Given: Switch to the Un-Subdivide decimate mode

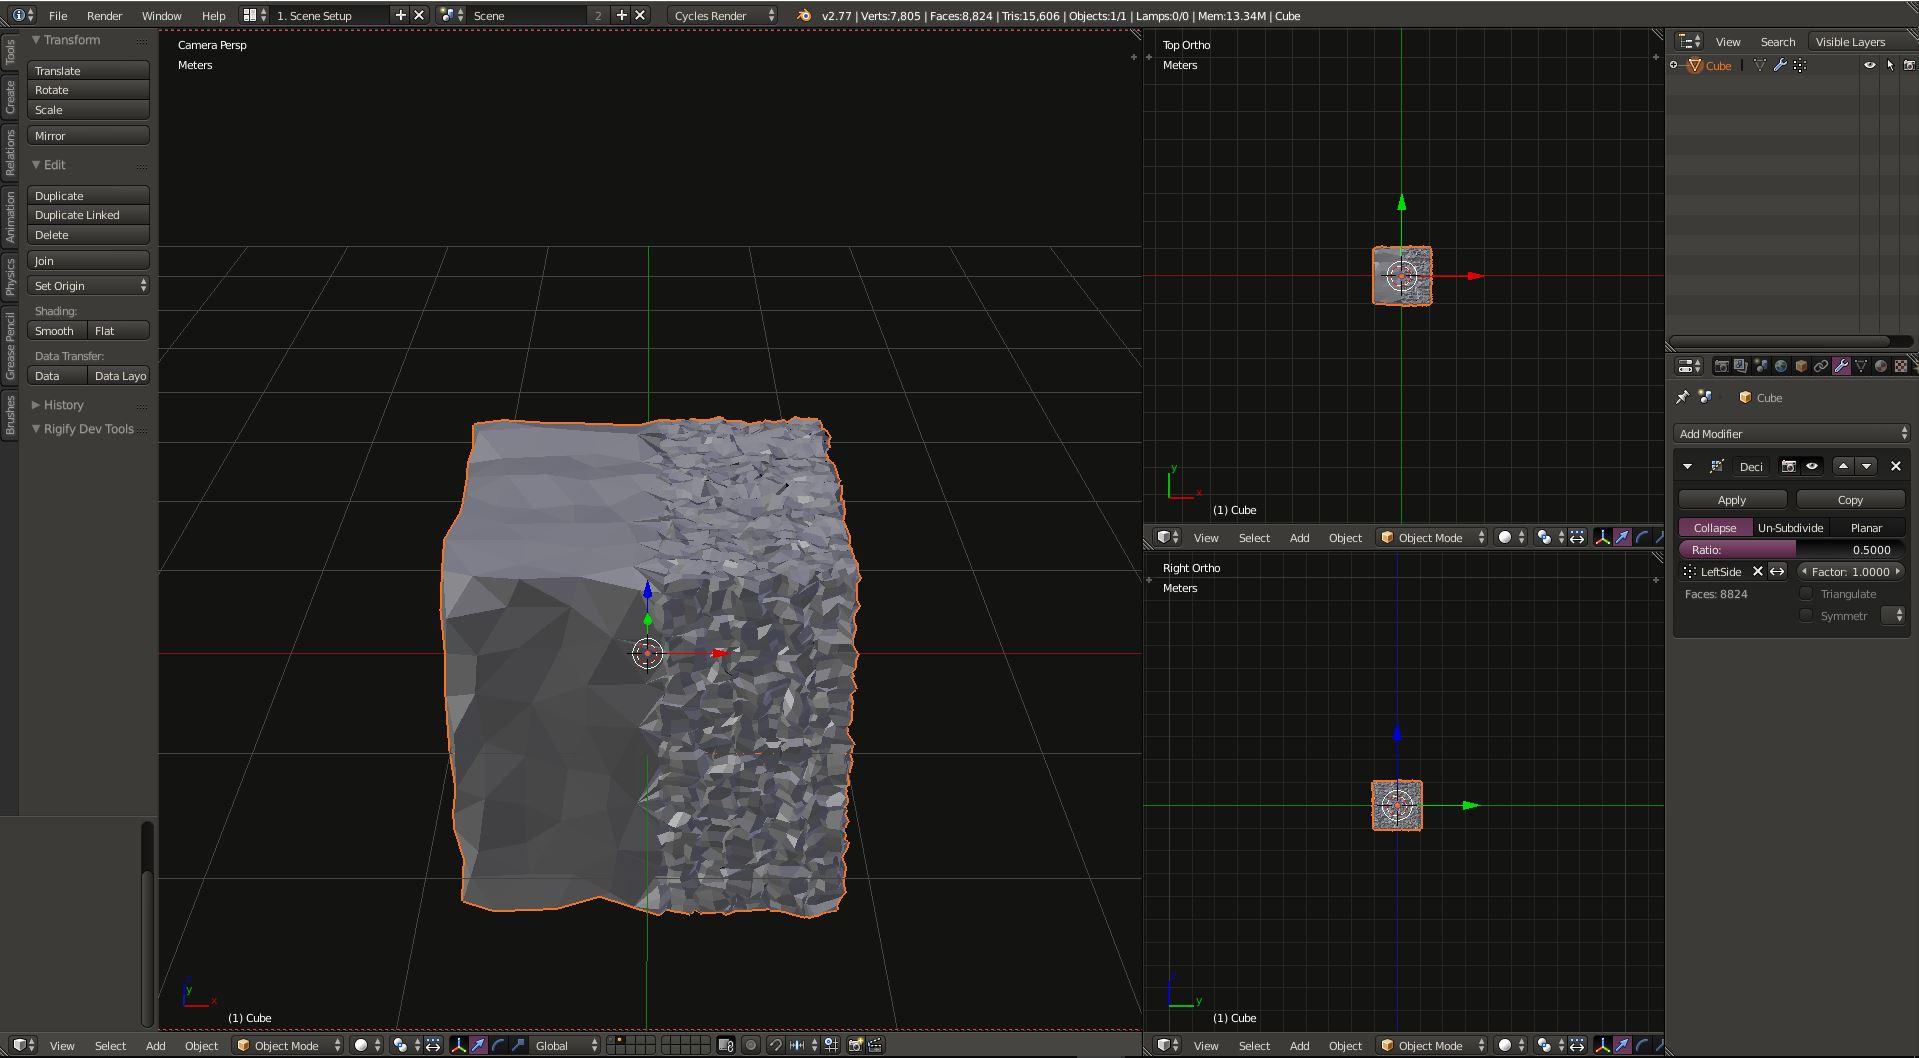Looking at the screenshot, I should click(1790, 528).
